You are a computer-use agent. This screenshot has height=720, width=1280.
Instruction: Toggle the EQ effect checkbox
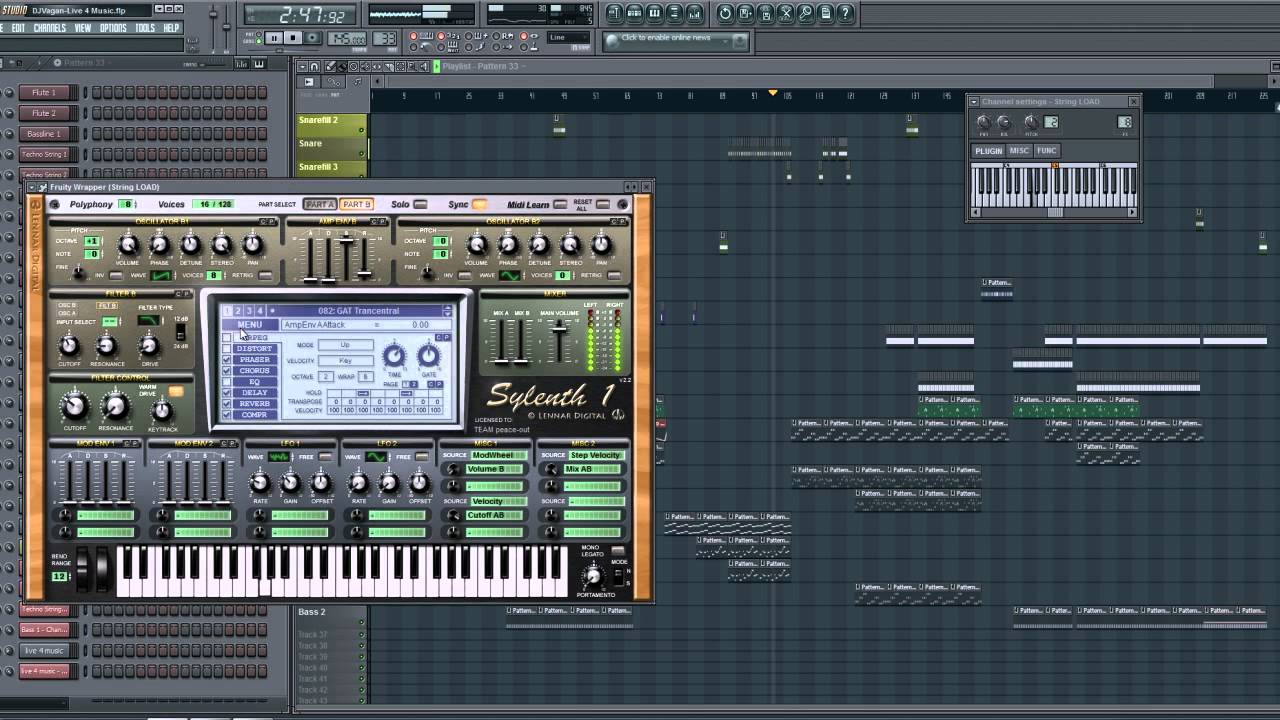point(227,382)
